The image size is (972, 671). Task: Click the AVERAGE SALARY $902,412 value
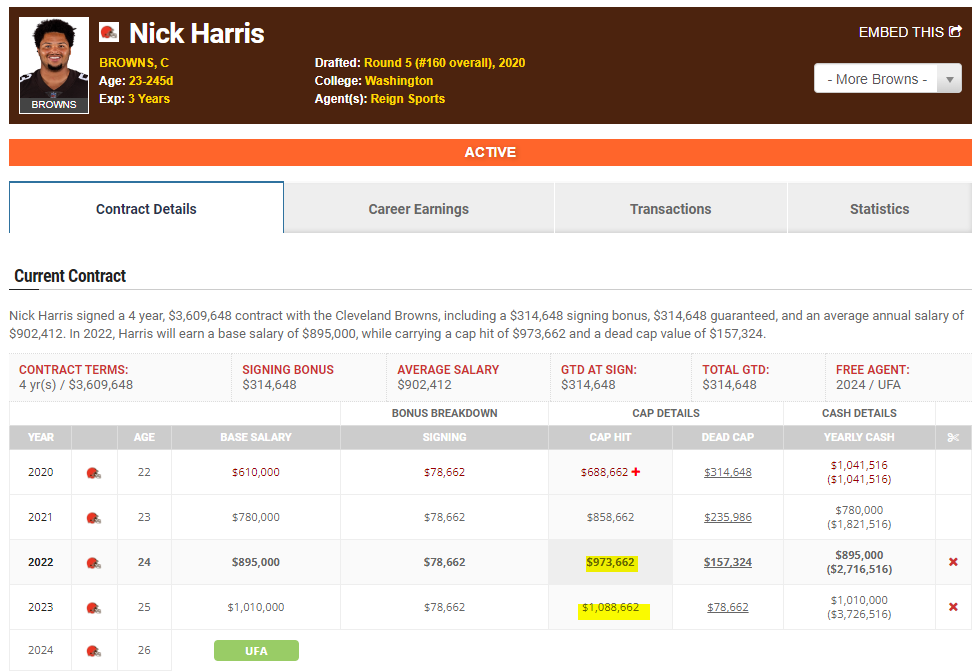pyautogui.click(x=425, y=384)
